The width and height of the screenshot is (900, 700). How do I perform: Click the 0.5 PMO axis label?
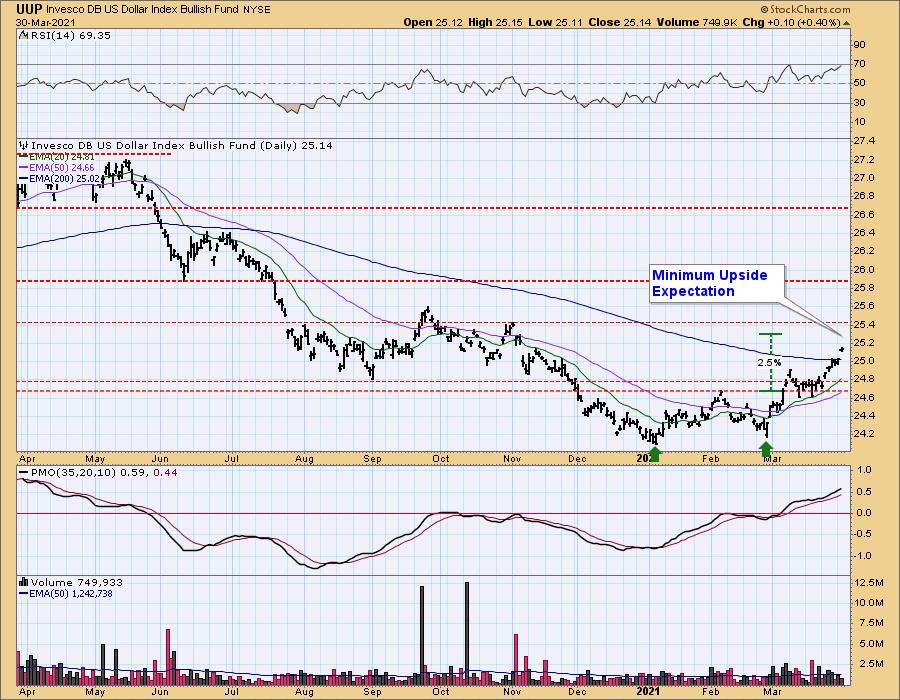pyautogui.click(x=866, y=492)
